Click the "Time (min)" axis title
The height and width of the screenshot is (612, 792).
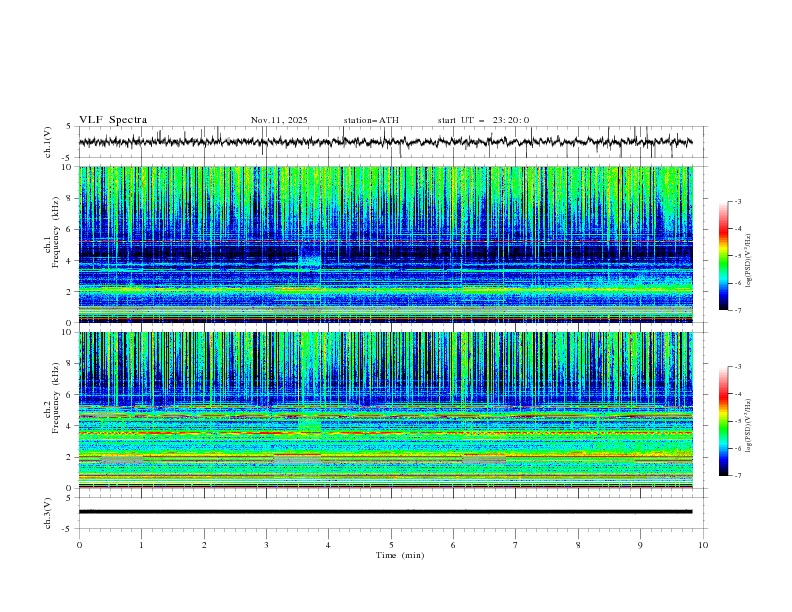click(400, 555)
